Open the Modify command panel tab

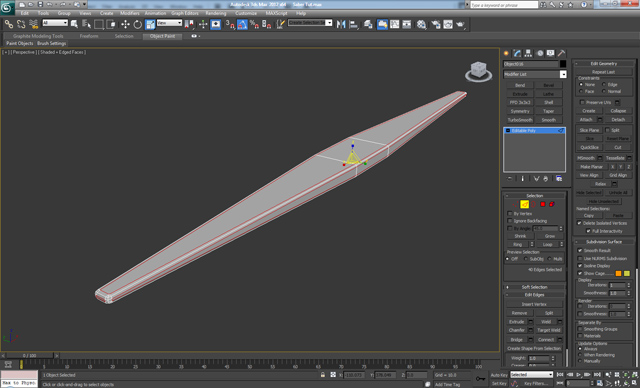pyautogui.click(x=518, y=53)
